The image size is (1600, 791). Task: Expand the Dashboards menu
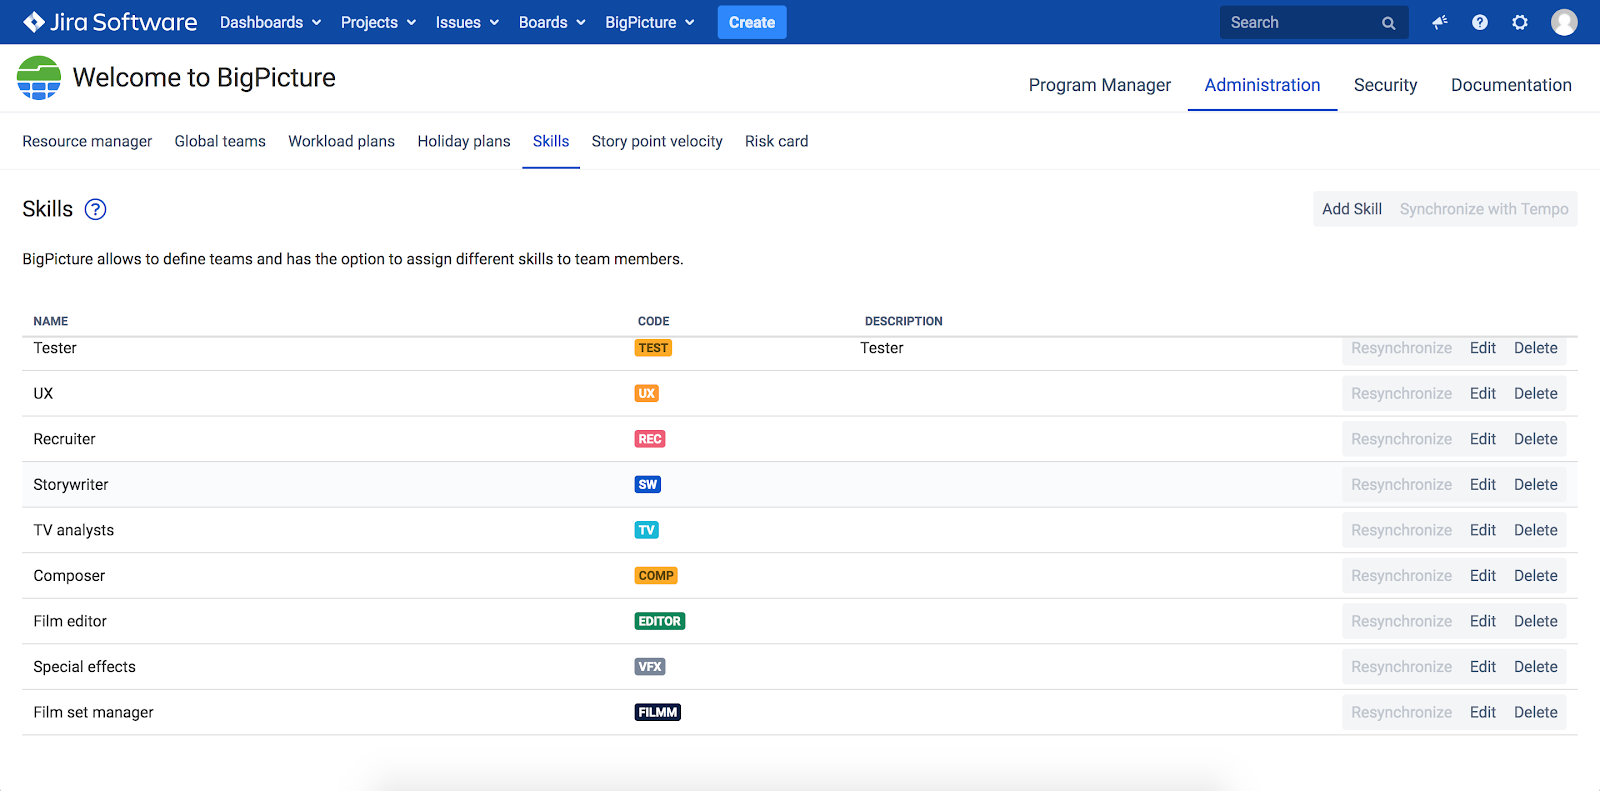click(x=270, y=22)
